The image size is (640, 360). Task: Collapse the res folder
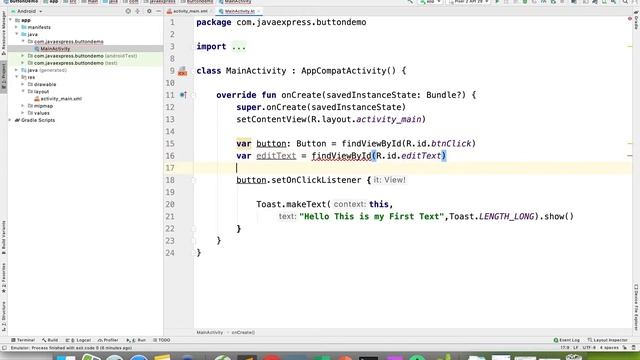coord(17,77)
